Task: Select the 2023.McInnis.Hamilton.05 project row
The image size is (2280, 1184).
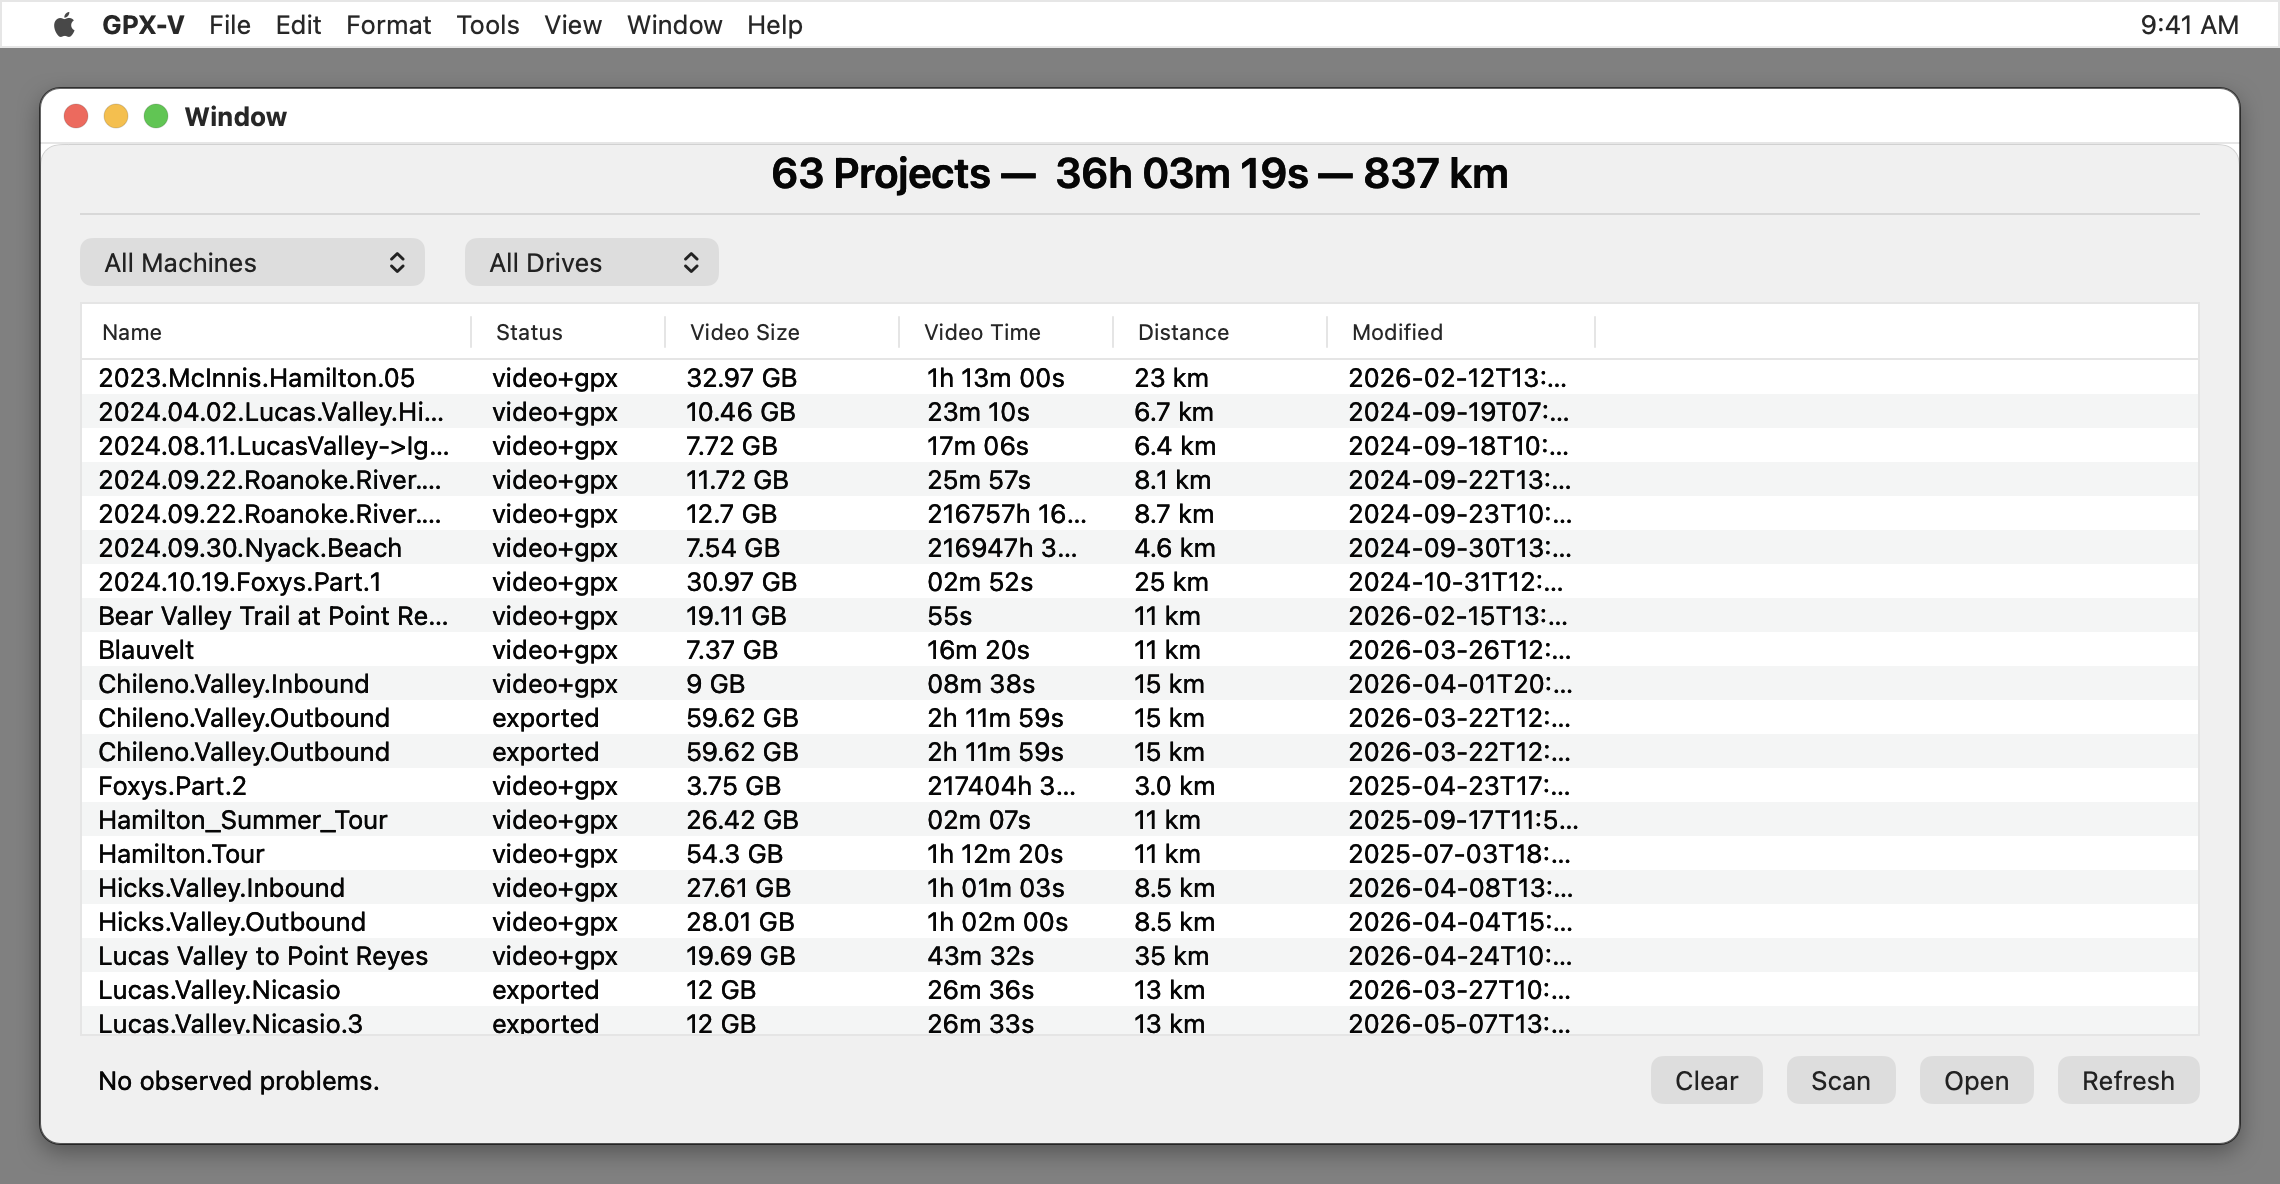Action: pyautogui.click(x=1140, y=378)
